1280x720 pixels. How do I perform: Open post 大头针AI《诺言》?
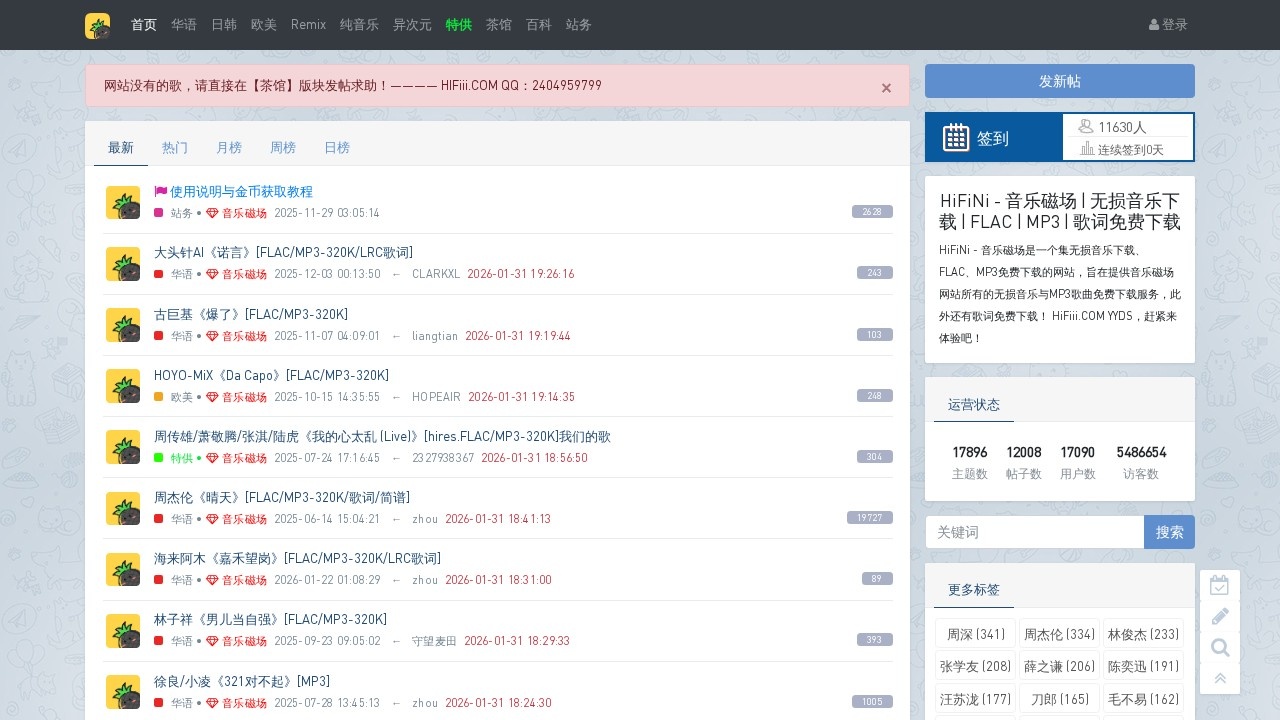point(283,252)
